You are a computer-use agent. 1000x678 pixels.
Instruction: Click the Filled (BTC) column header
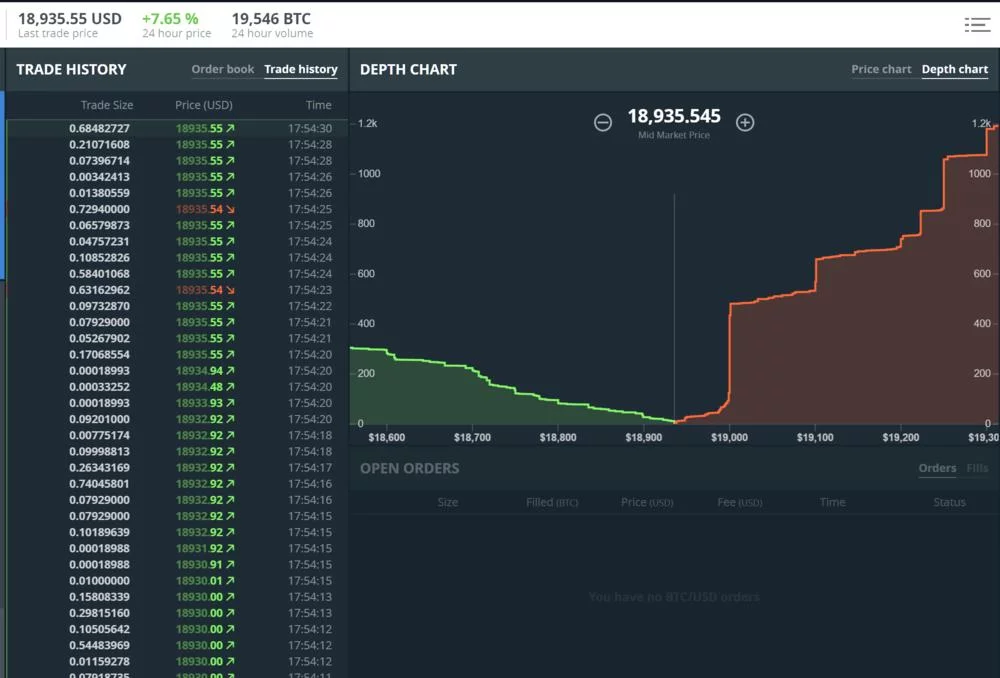click(x=552, y=503)
